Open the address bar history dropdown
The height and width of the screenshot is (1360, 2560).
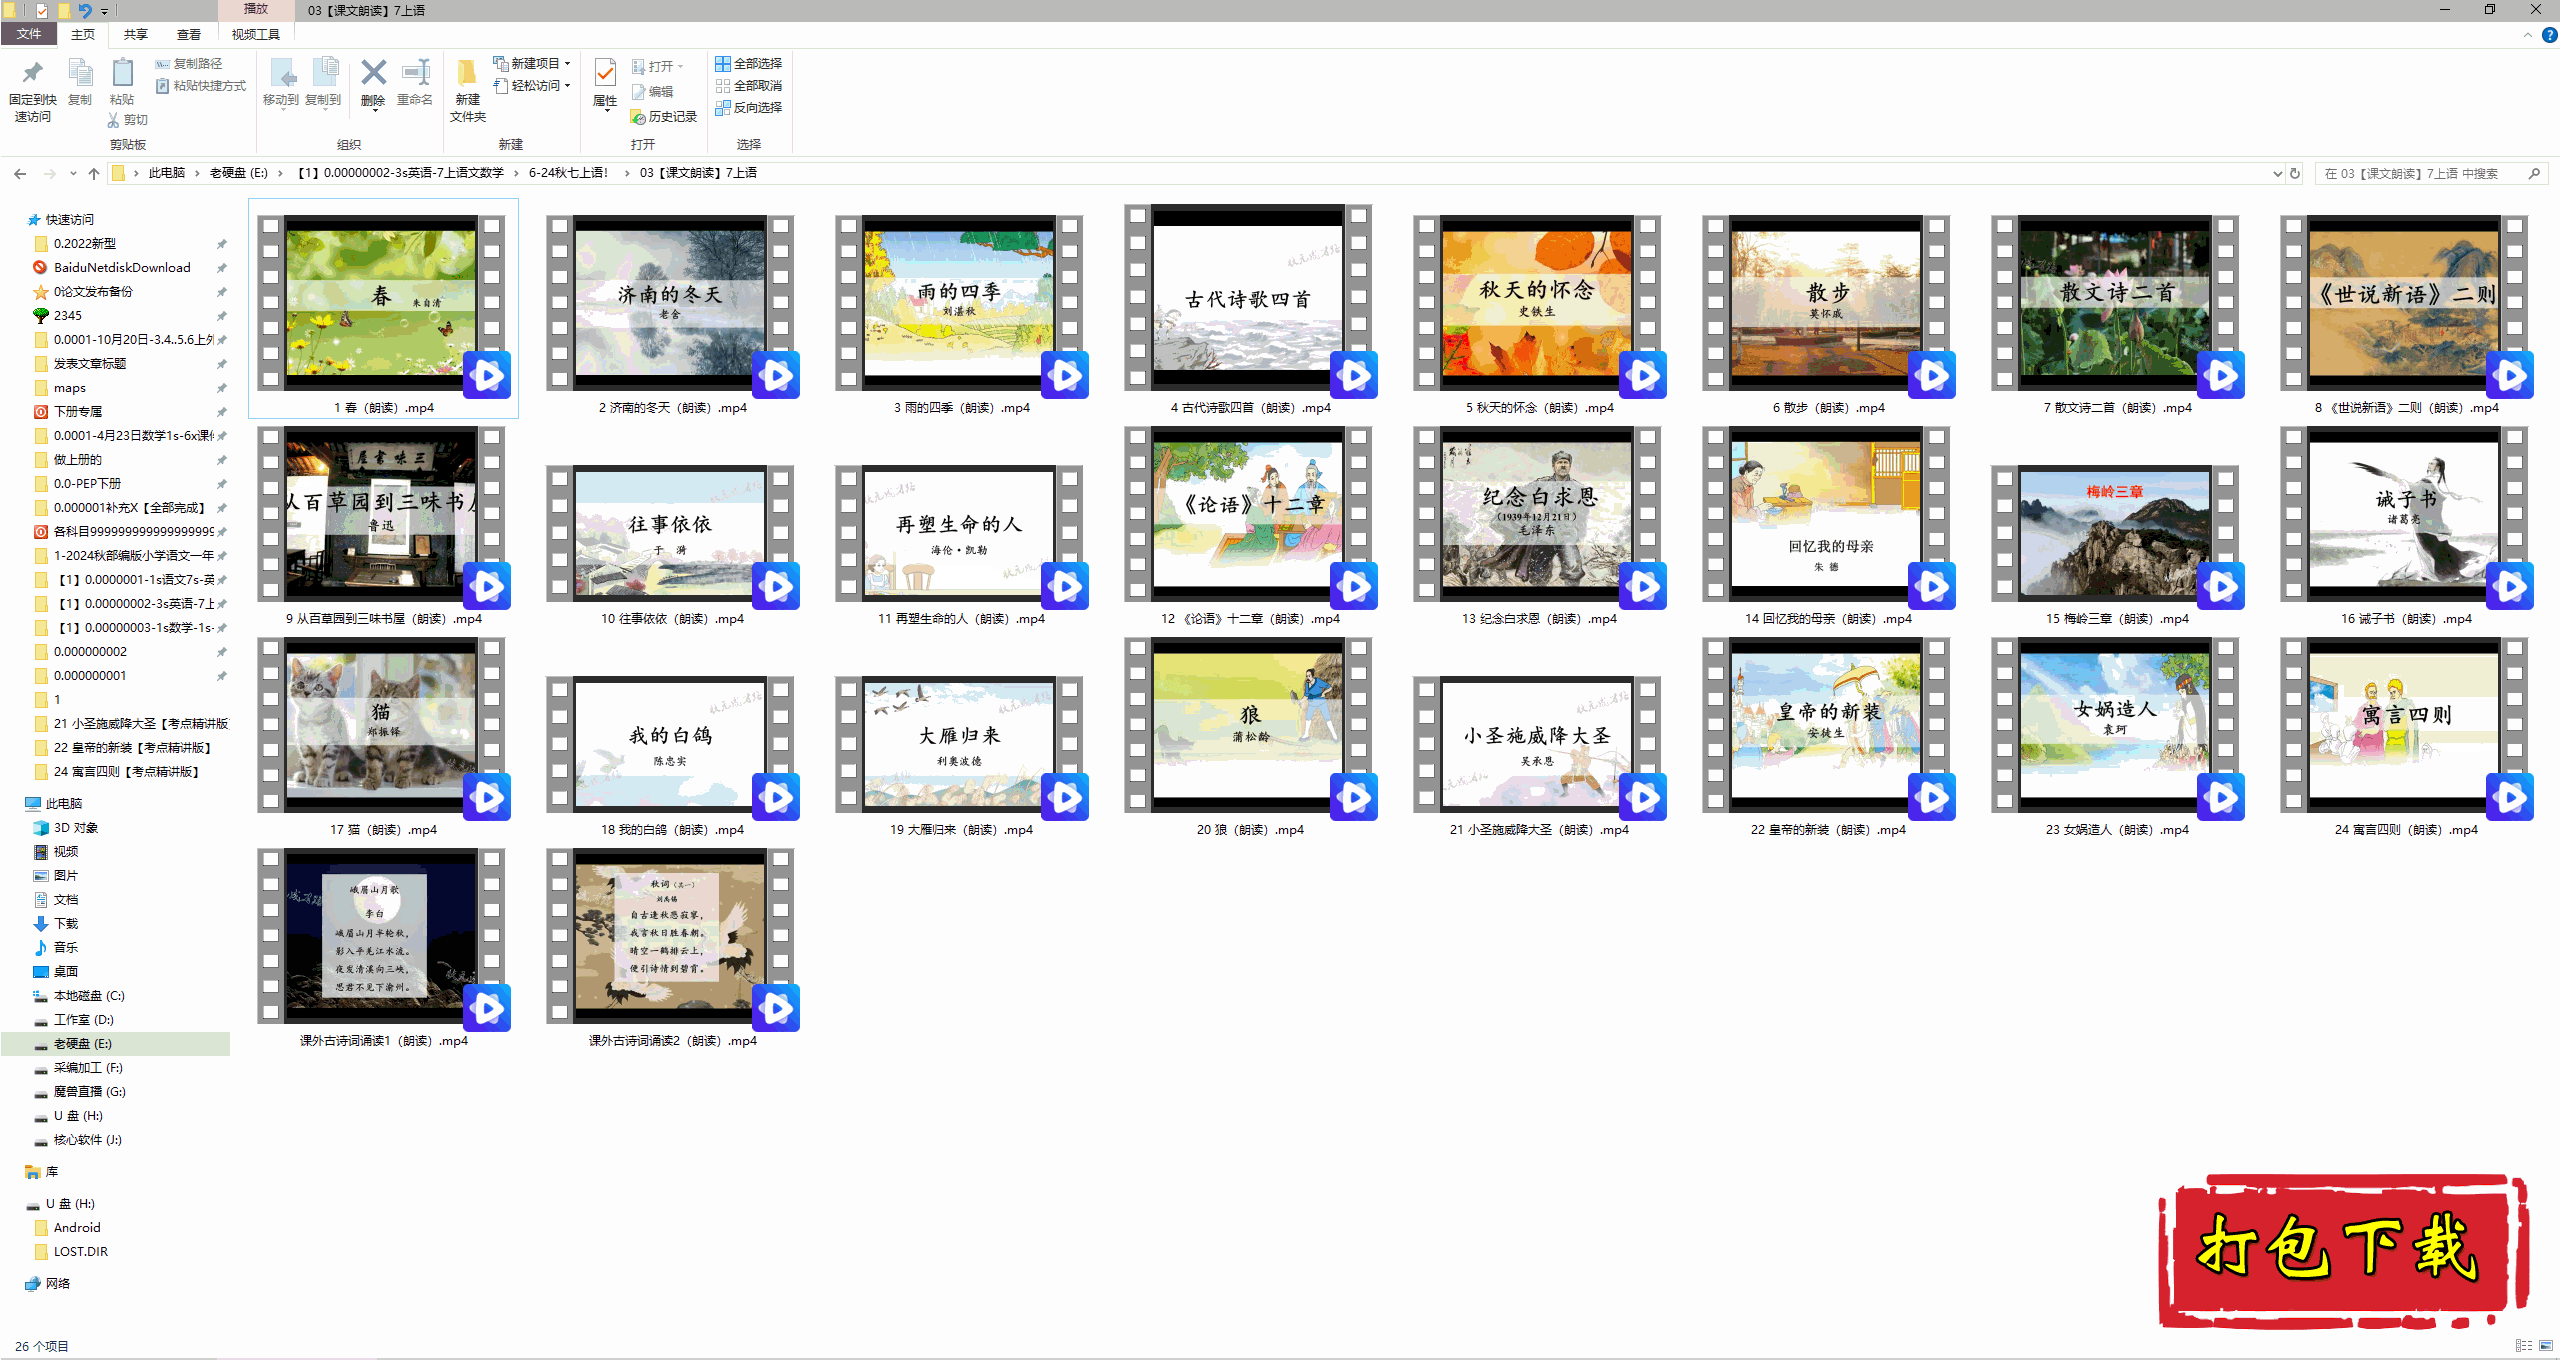(x=2277, y=174)
